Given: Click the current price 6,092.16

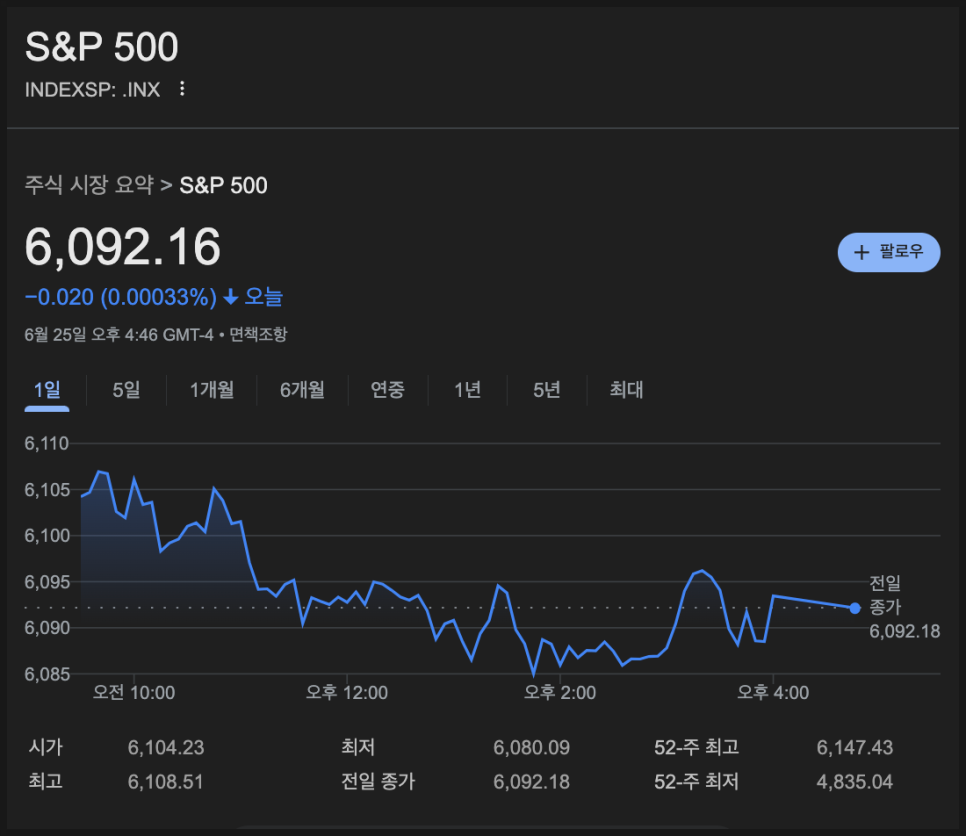Looking at the screenshot, I should [x=123, y=246].
